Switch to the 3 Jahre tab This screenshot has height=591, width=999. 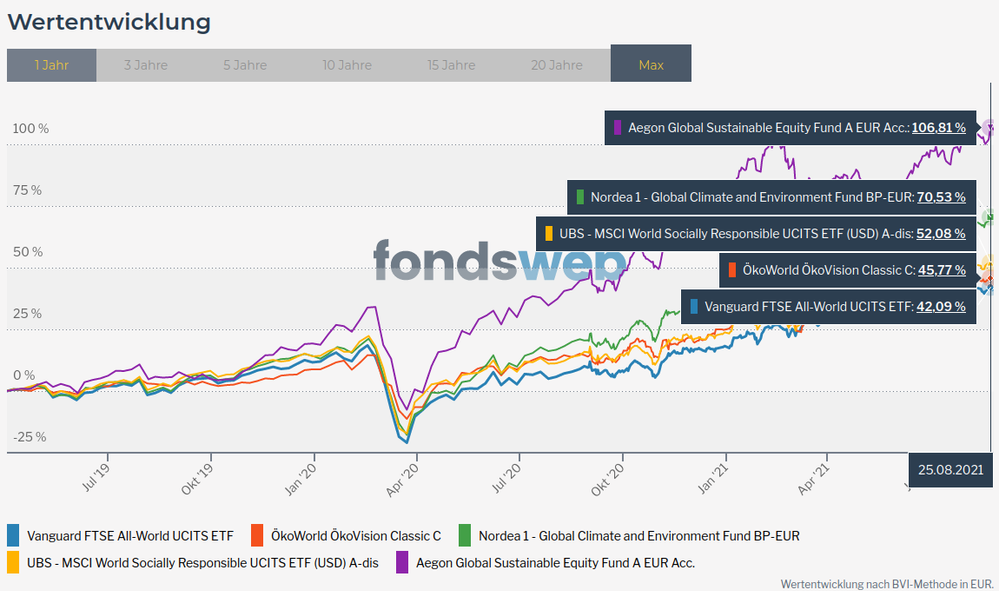point(146,65)
